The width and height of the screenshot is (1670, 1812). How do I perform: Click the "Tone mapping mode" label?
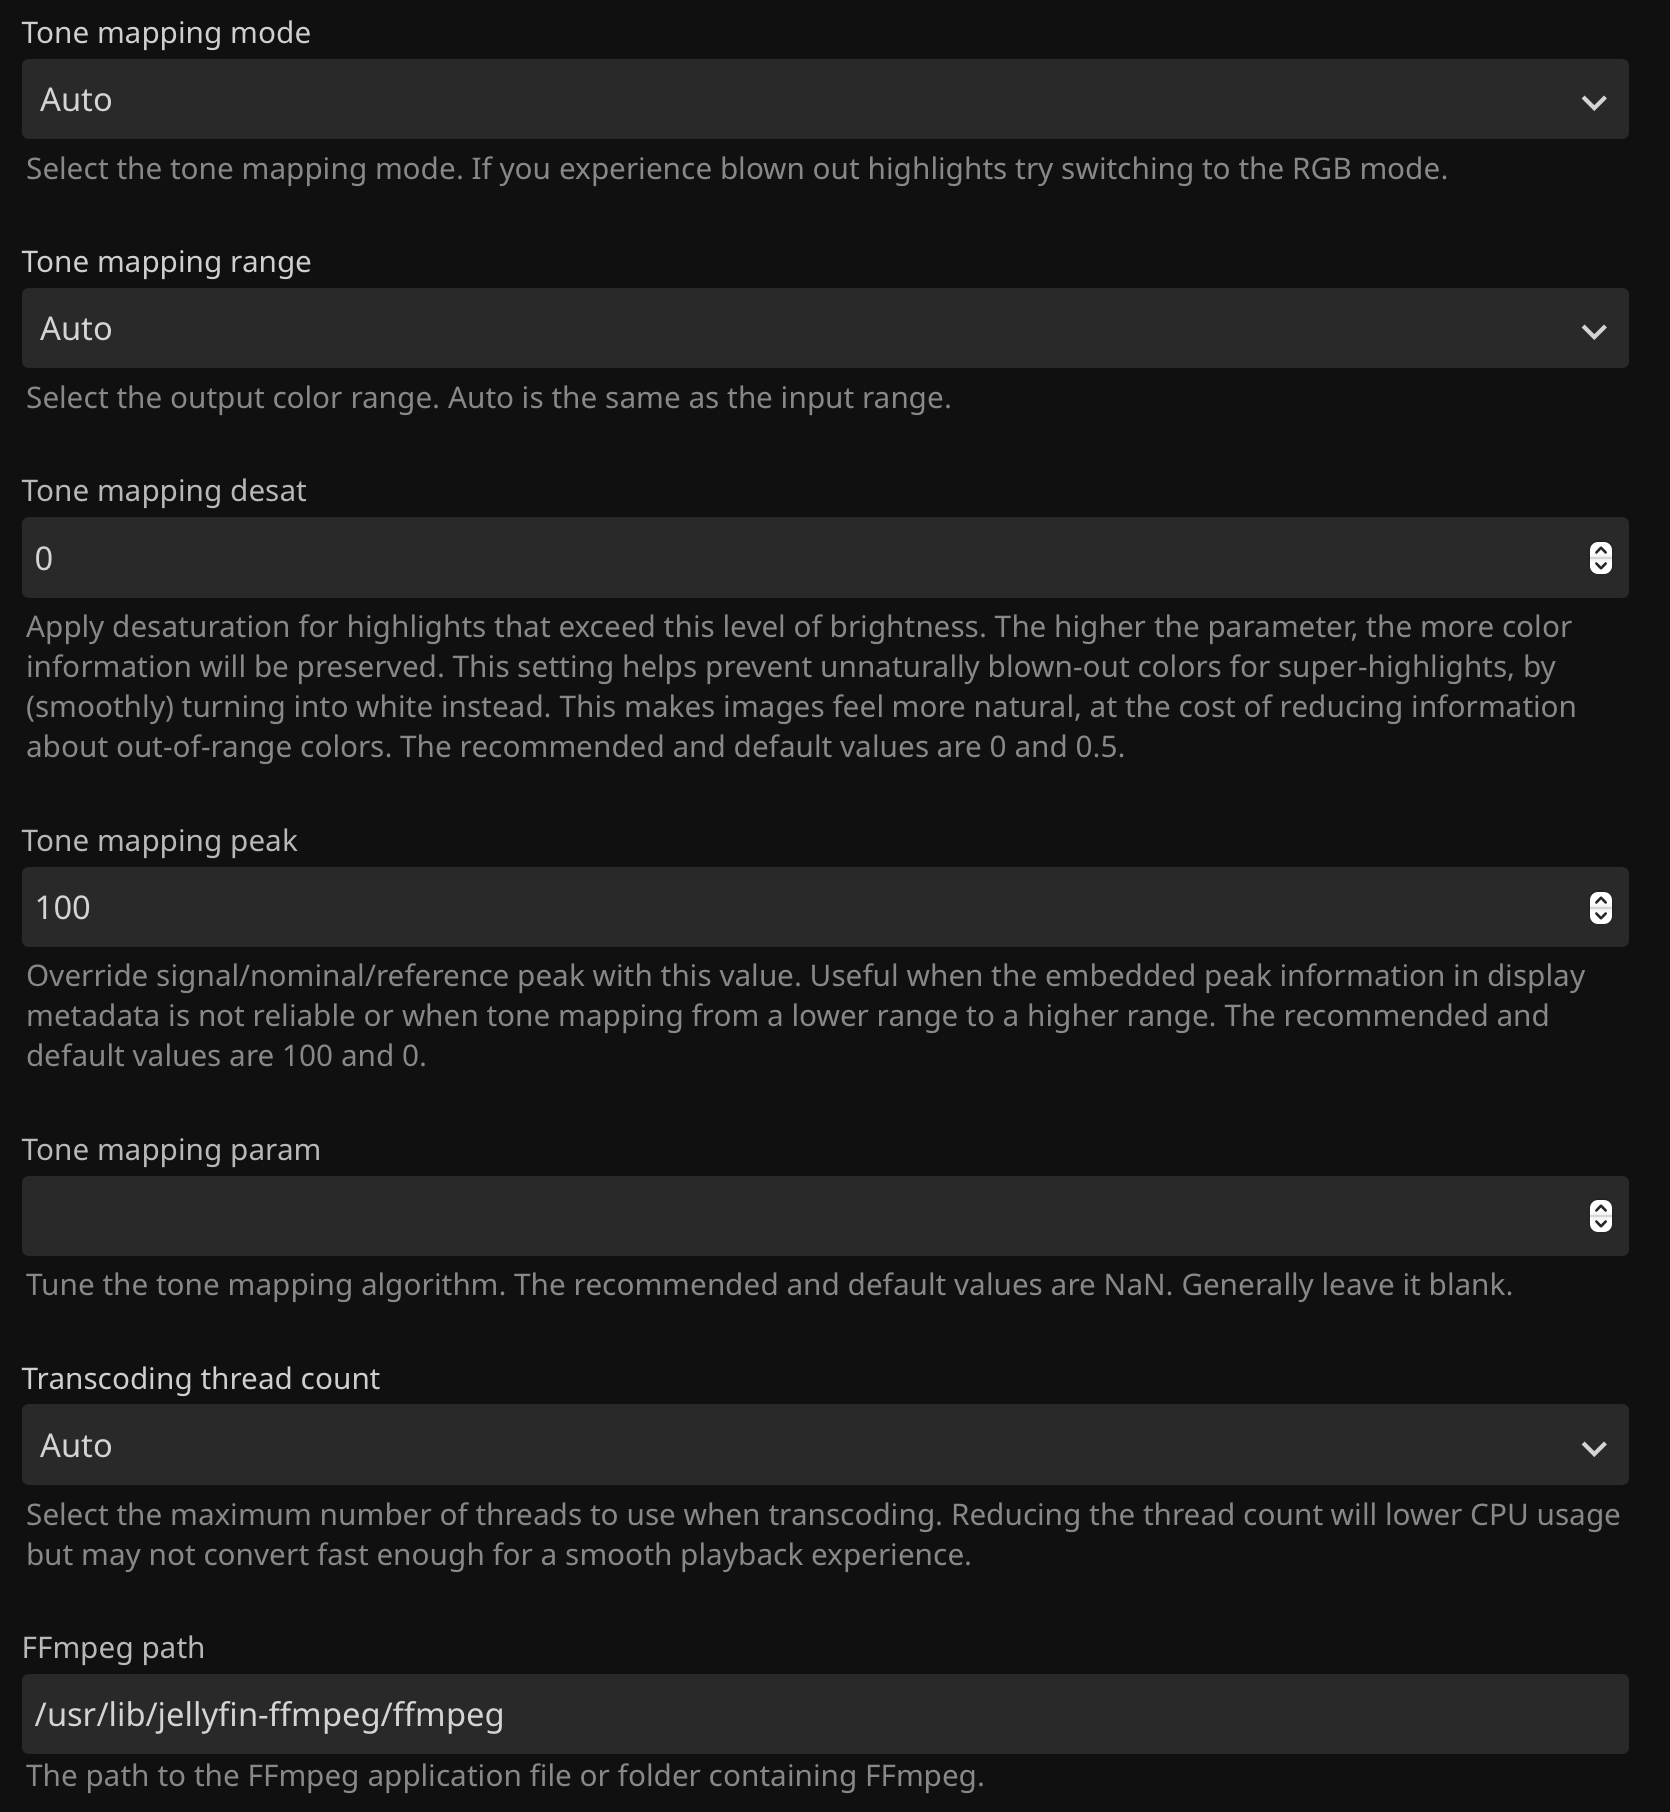click(x=166, y=33)
